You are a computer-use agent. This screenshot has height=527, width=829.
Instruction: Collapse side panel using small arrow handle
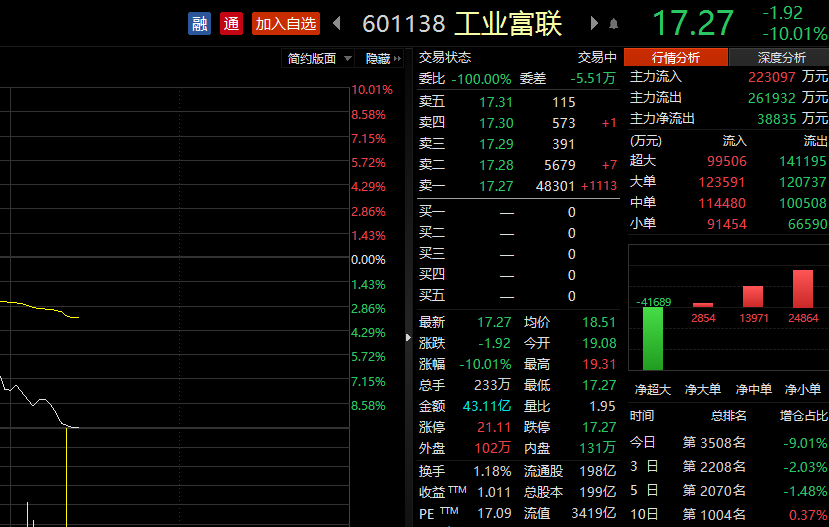pyautogui.click(x=407, y=338)
